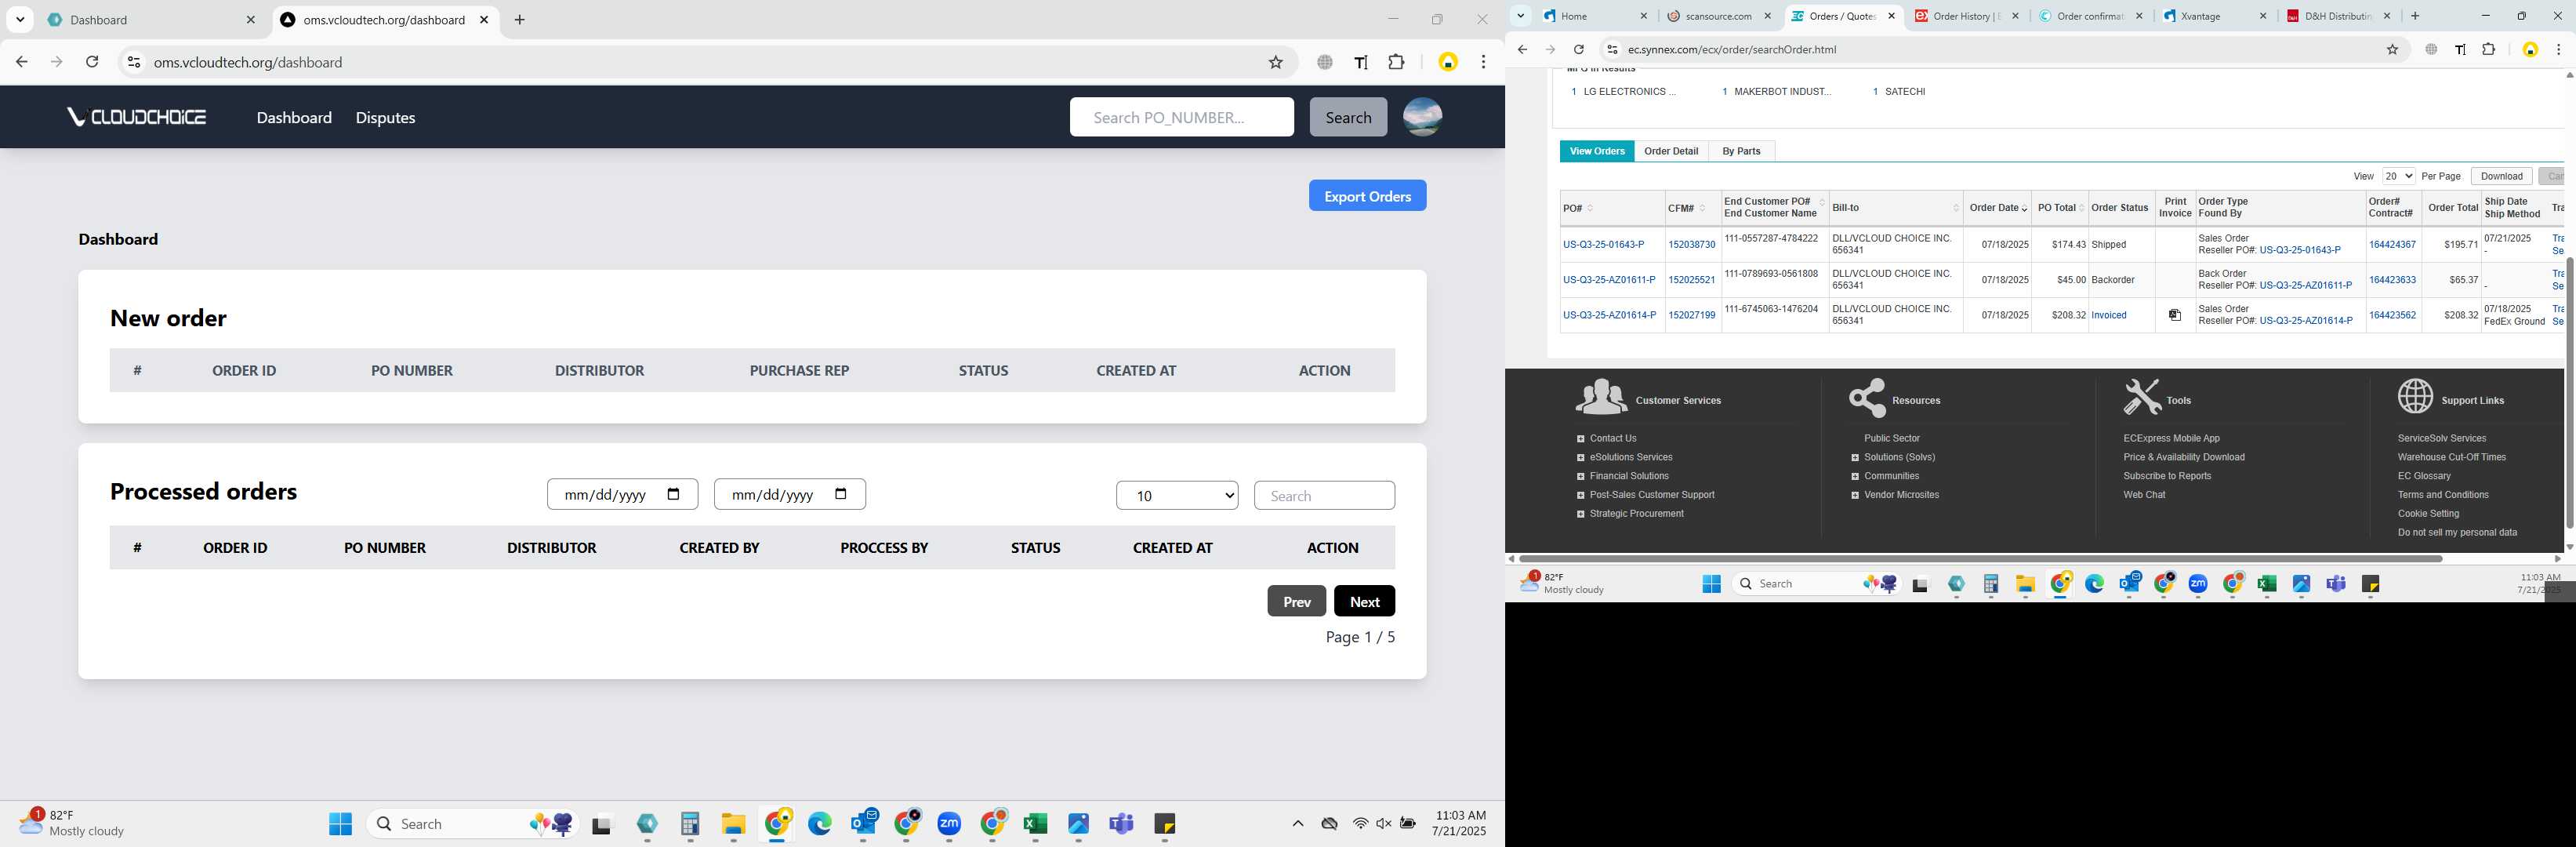Click the Download button in Synnex orders
The height and width of the screenshot is (847, 2576).
pyautogui.click(x=2501, y=176)
